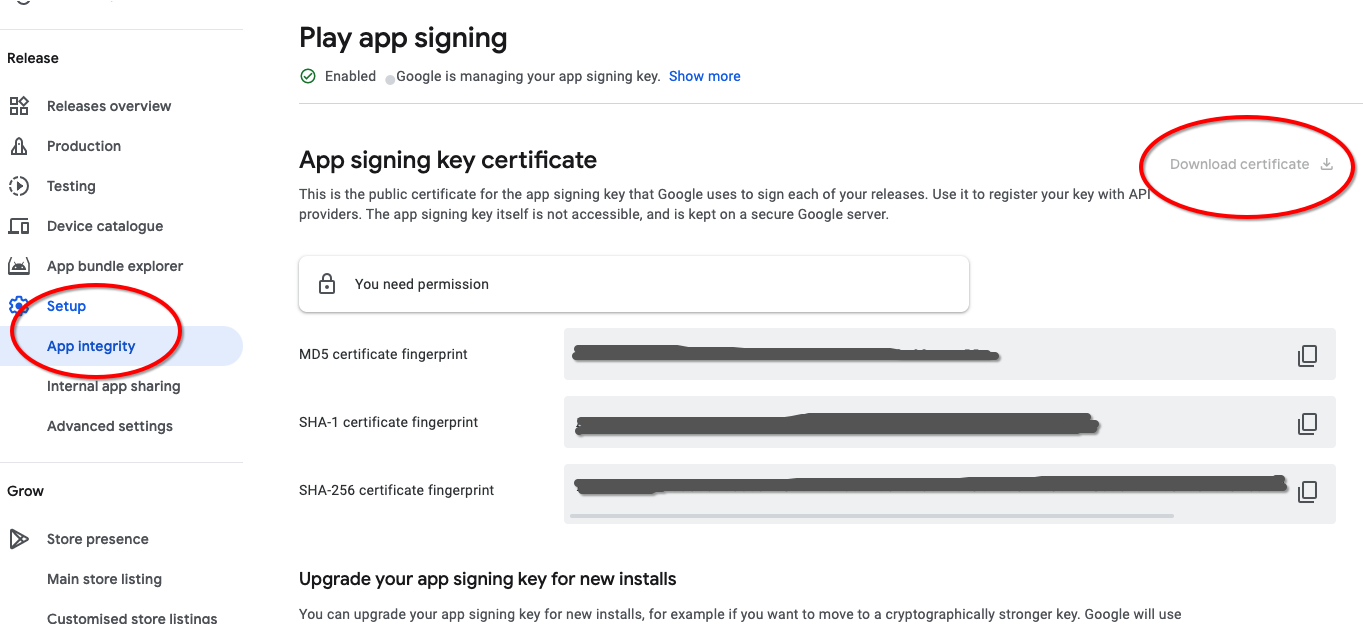This screenshot has height=624, width=1363.
Task: Copy the SHA-1 certificate fingerprint
Action: pos(1307,424)
